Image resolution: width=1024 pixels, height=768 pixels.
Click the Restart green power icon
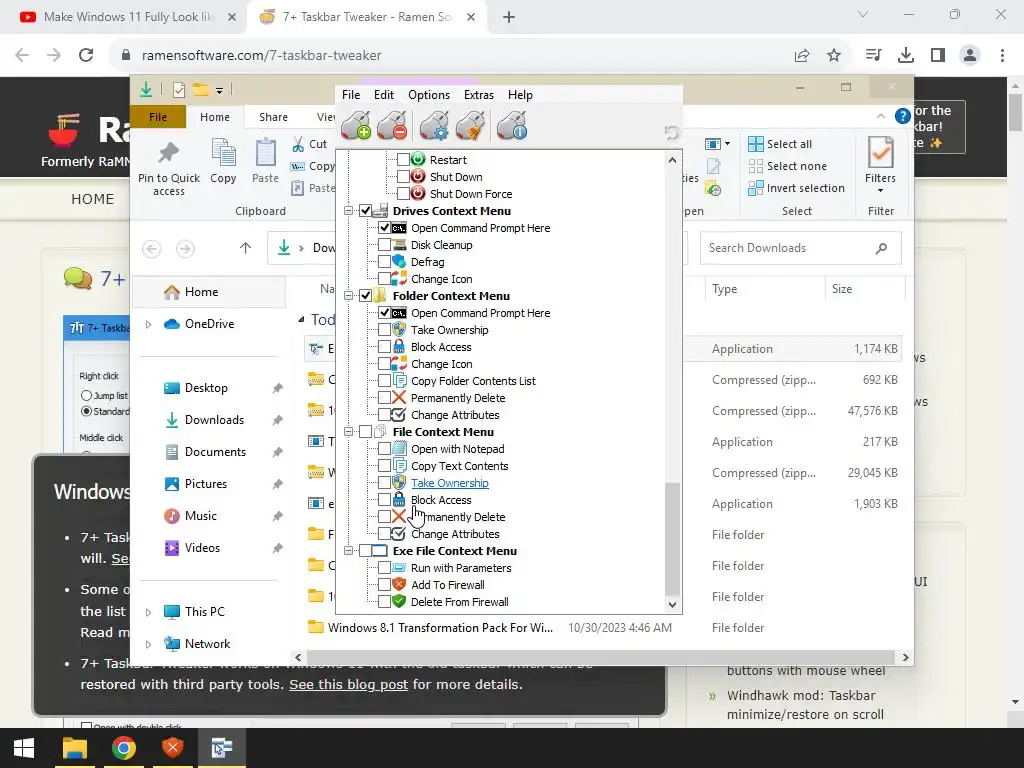pos(419,159)
